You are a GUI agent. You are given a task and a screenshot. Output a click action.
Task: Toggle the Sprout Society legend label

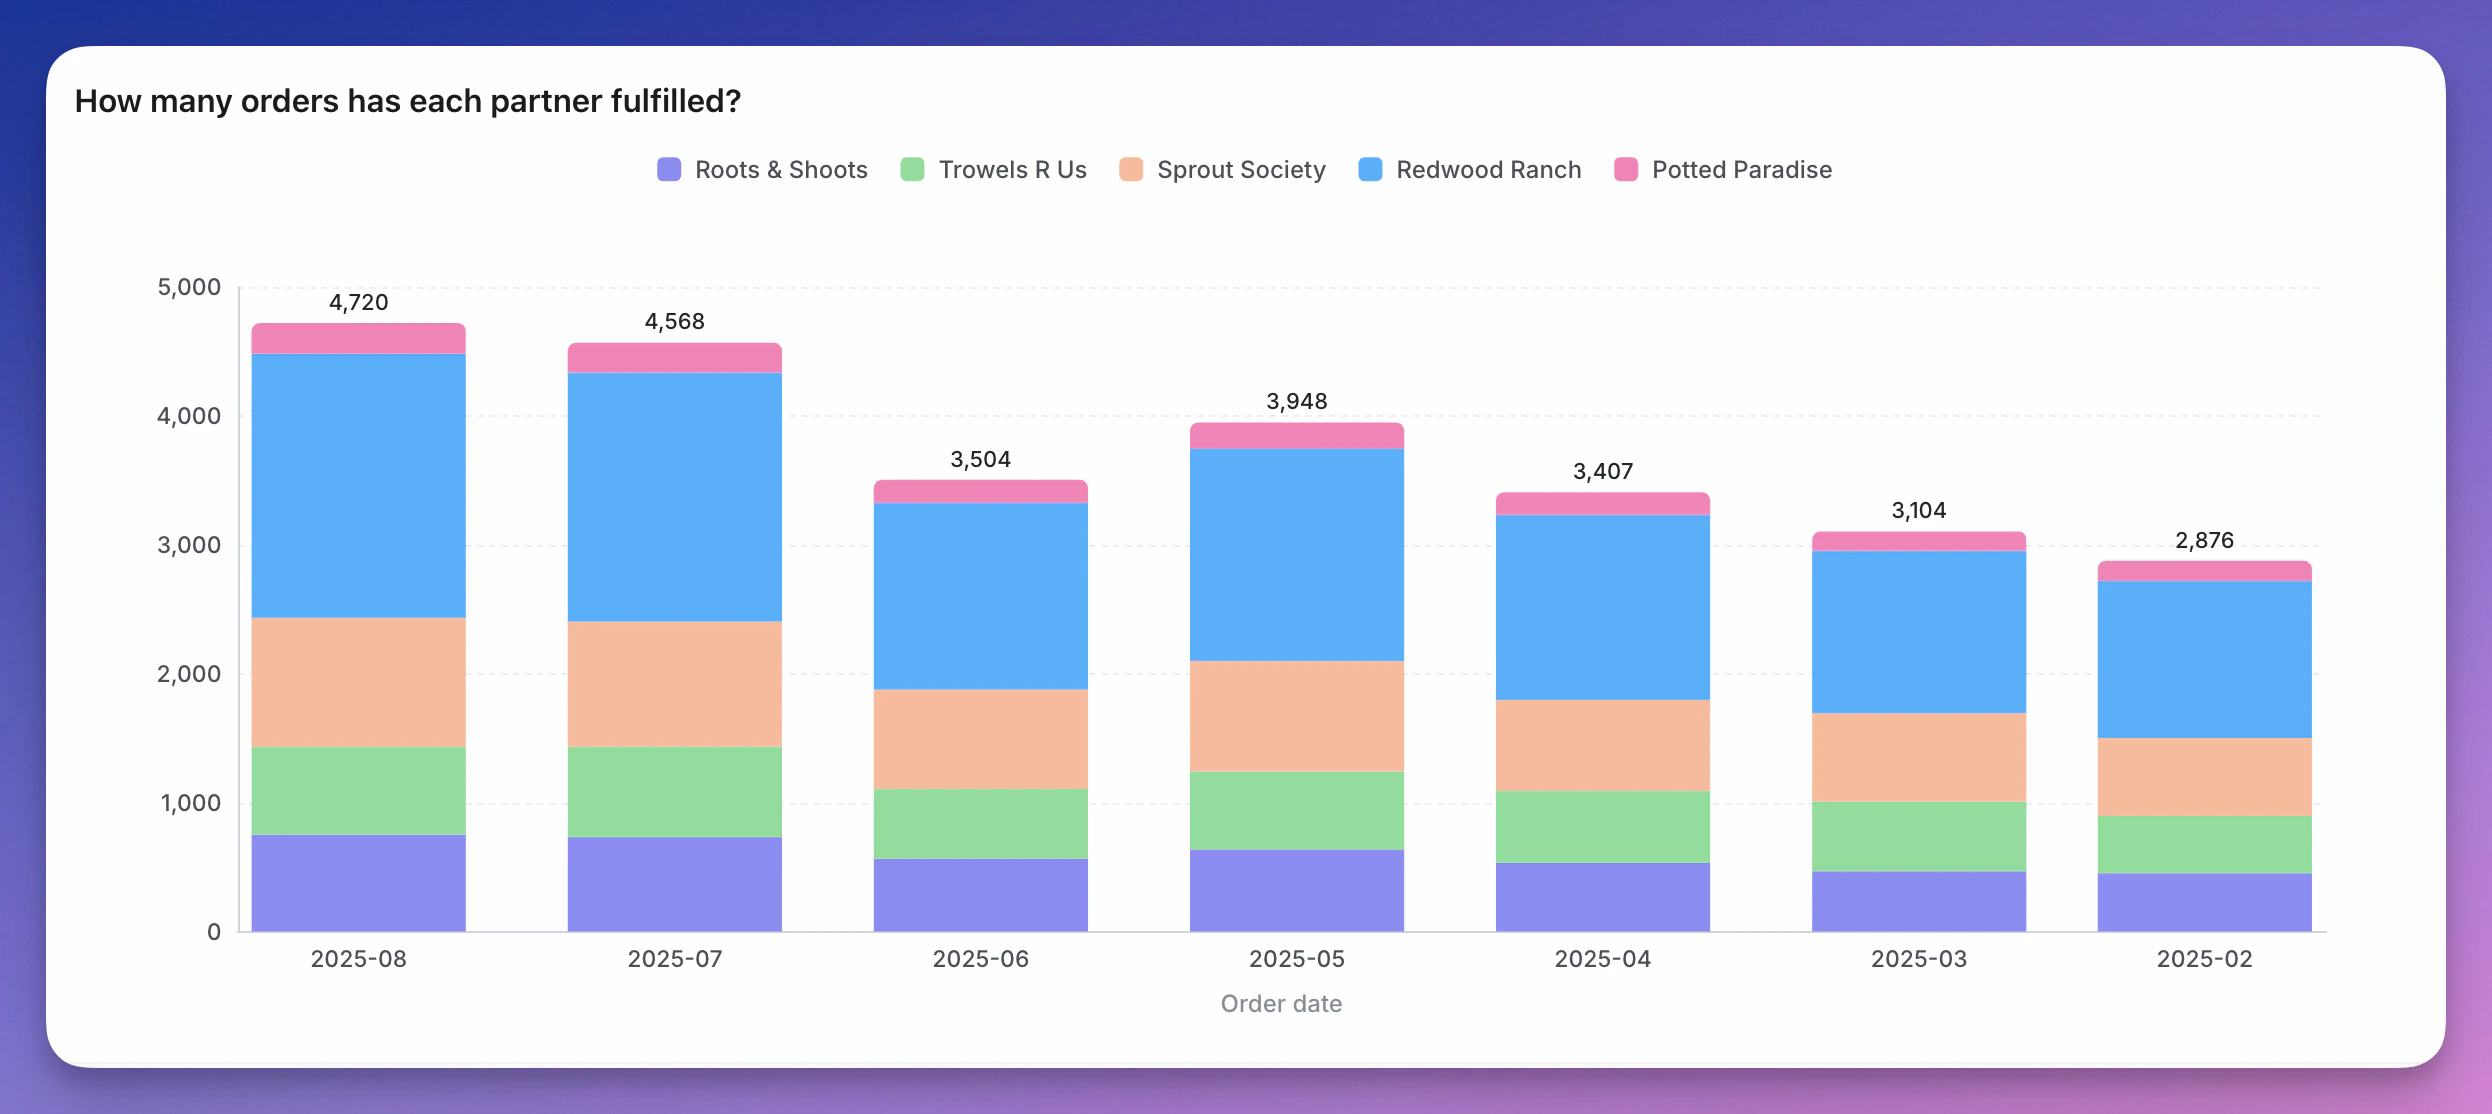1241,170
